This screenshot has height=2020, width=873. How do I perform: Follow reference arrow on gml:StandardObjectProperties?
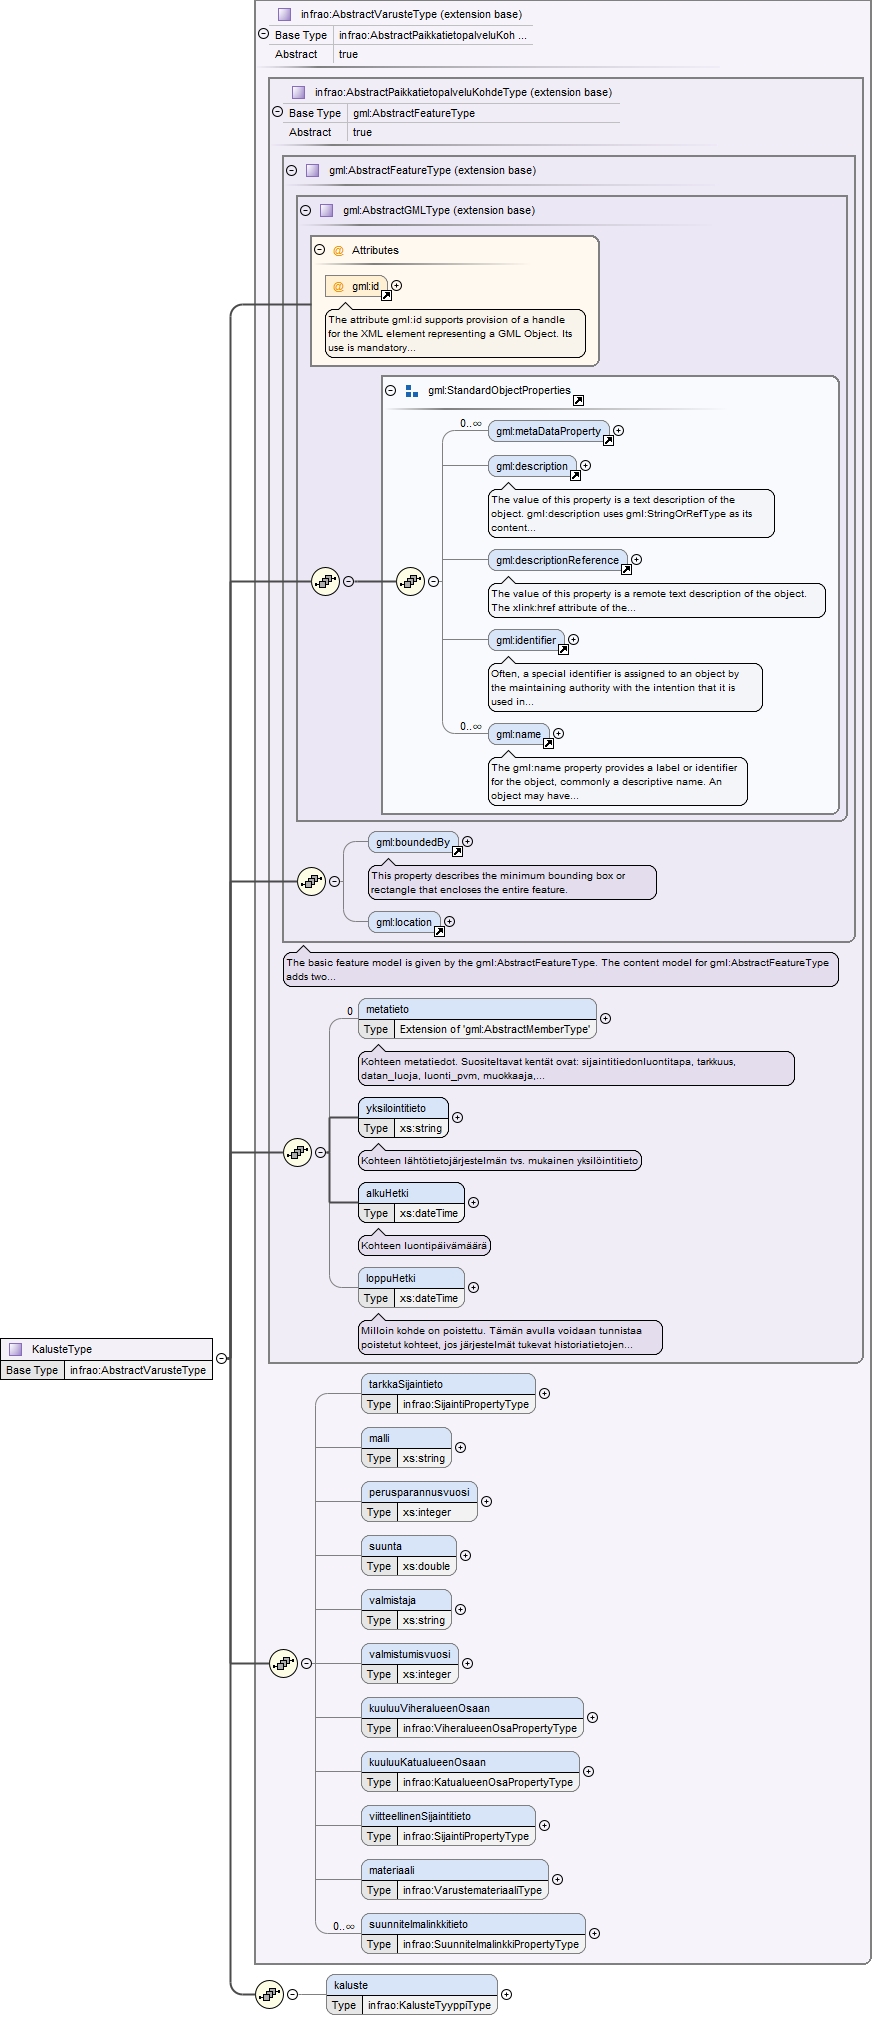tap(578, 400)
